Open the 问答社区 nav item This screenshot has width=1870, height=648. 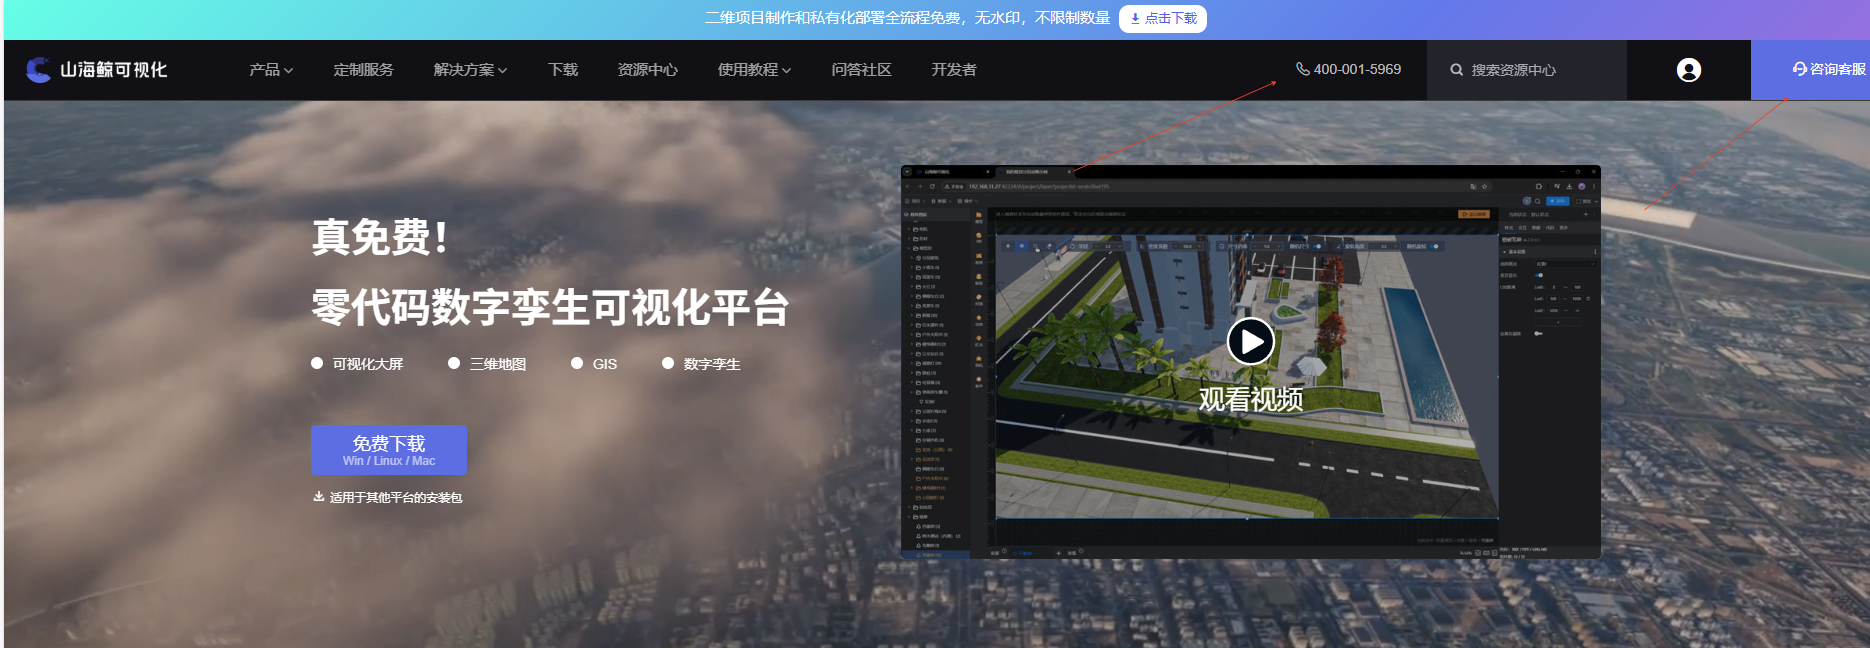coord(861,70)
